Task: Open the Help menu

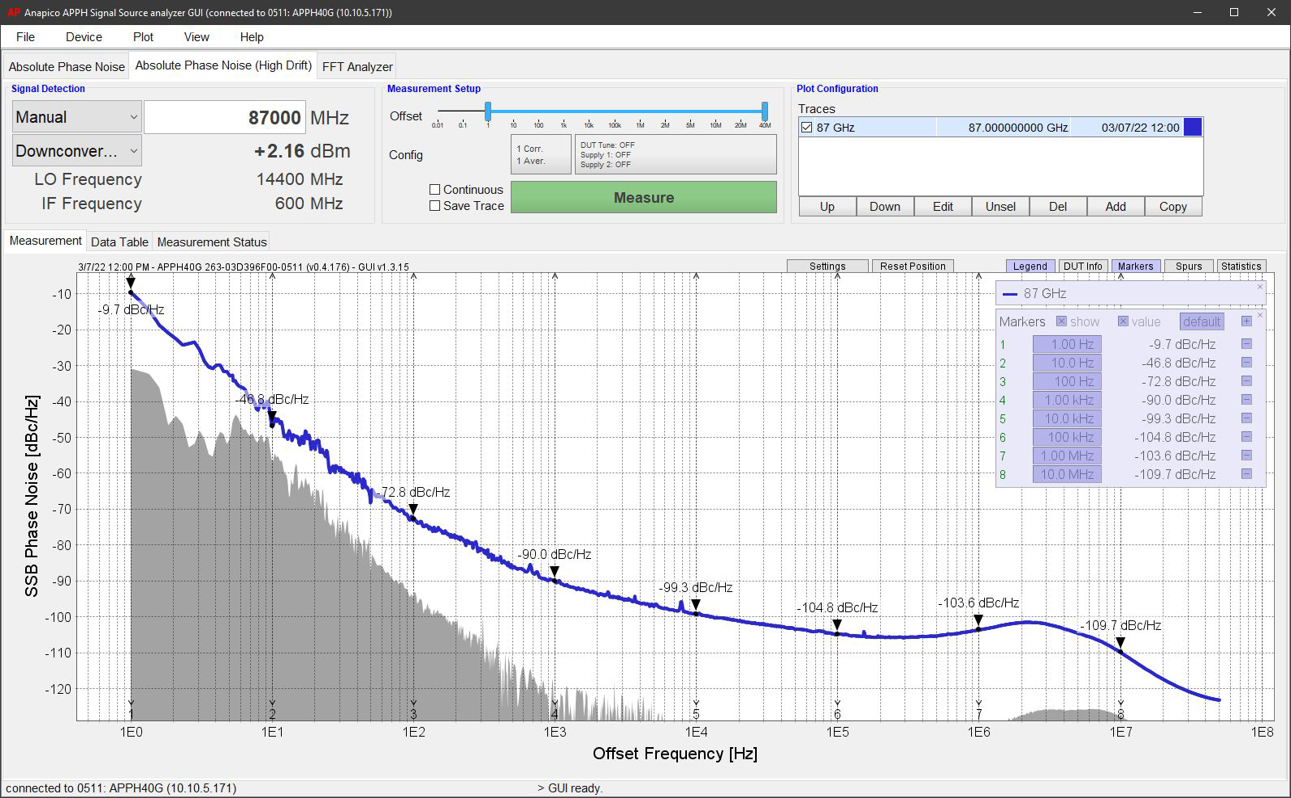Action: pyautogui.click(x=251, y=37)
